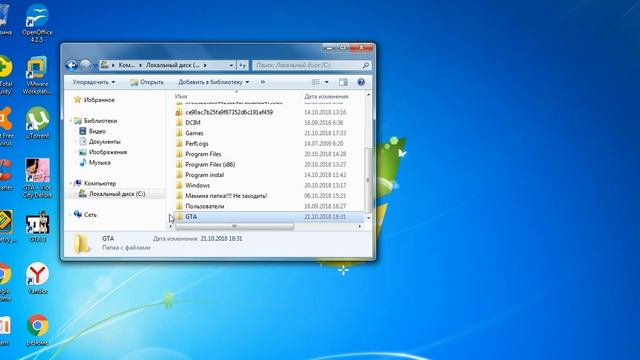
Task: Open the recent pages dropdown beside Forward
Action: (95, 65)
